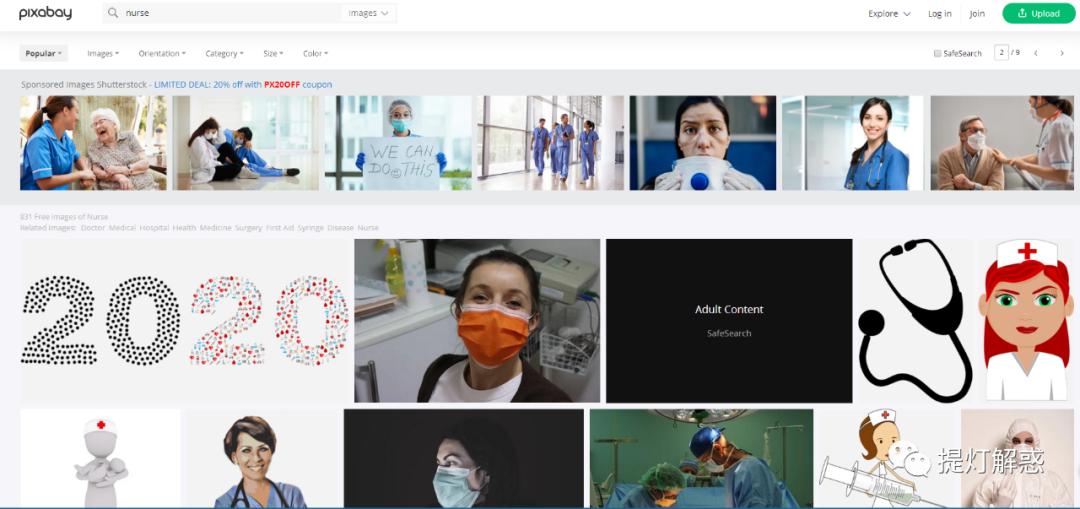Screen dimensions: 1080x509
Task: Open the Images type dropdown in search bar
Action: pos(368,13)
